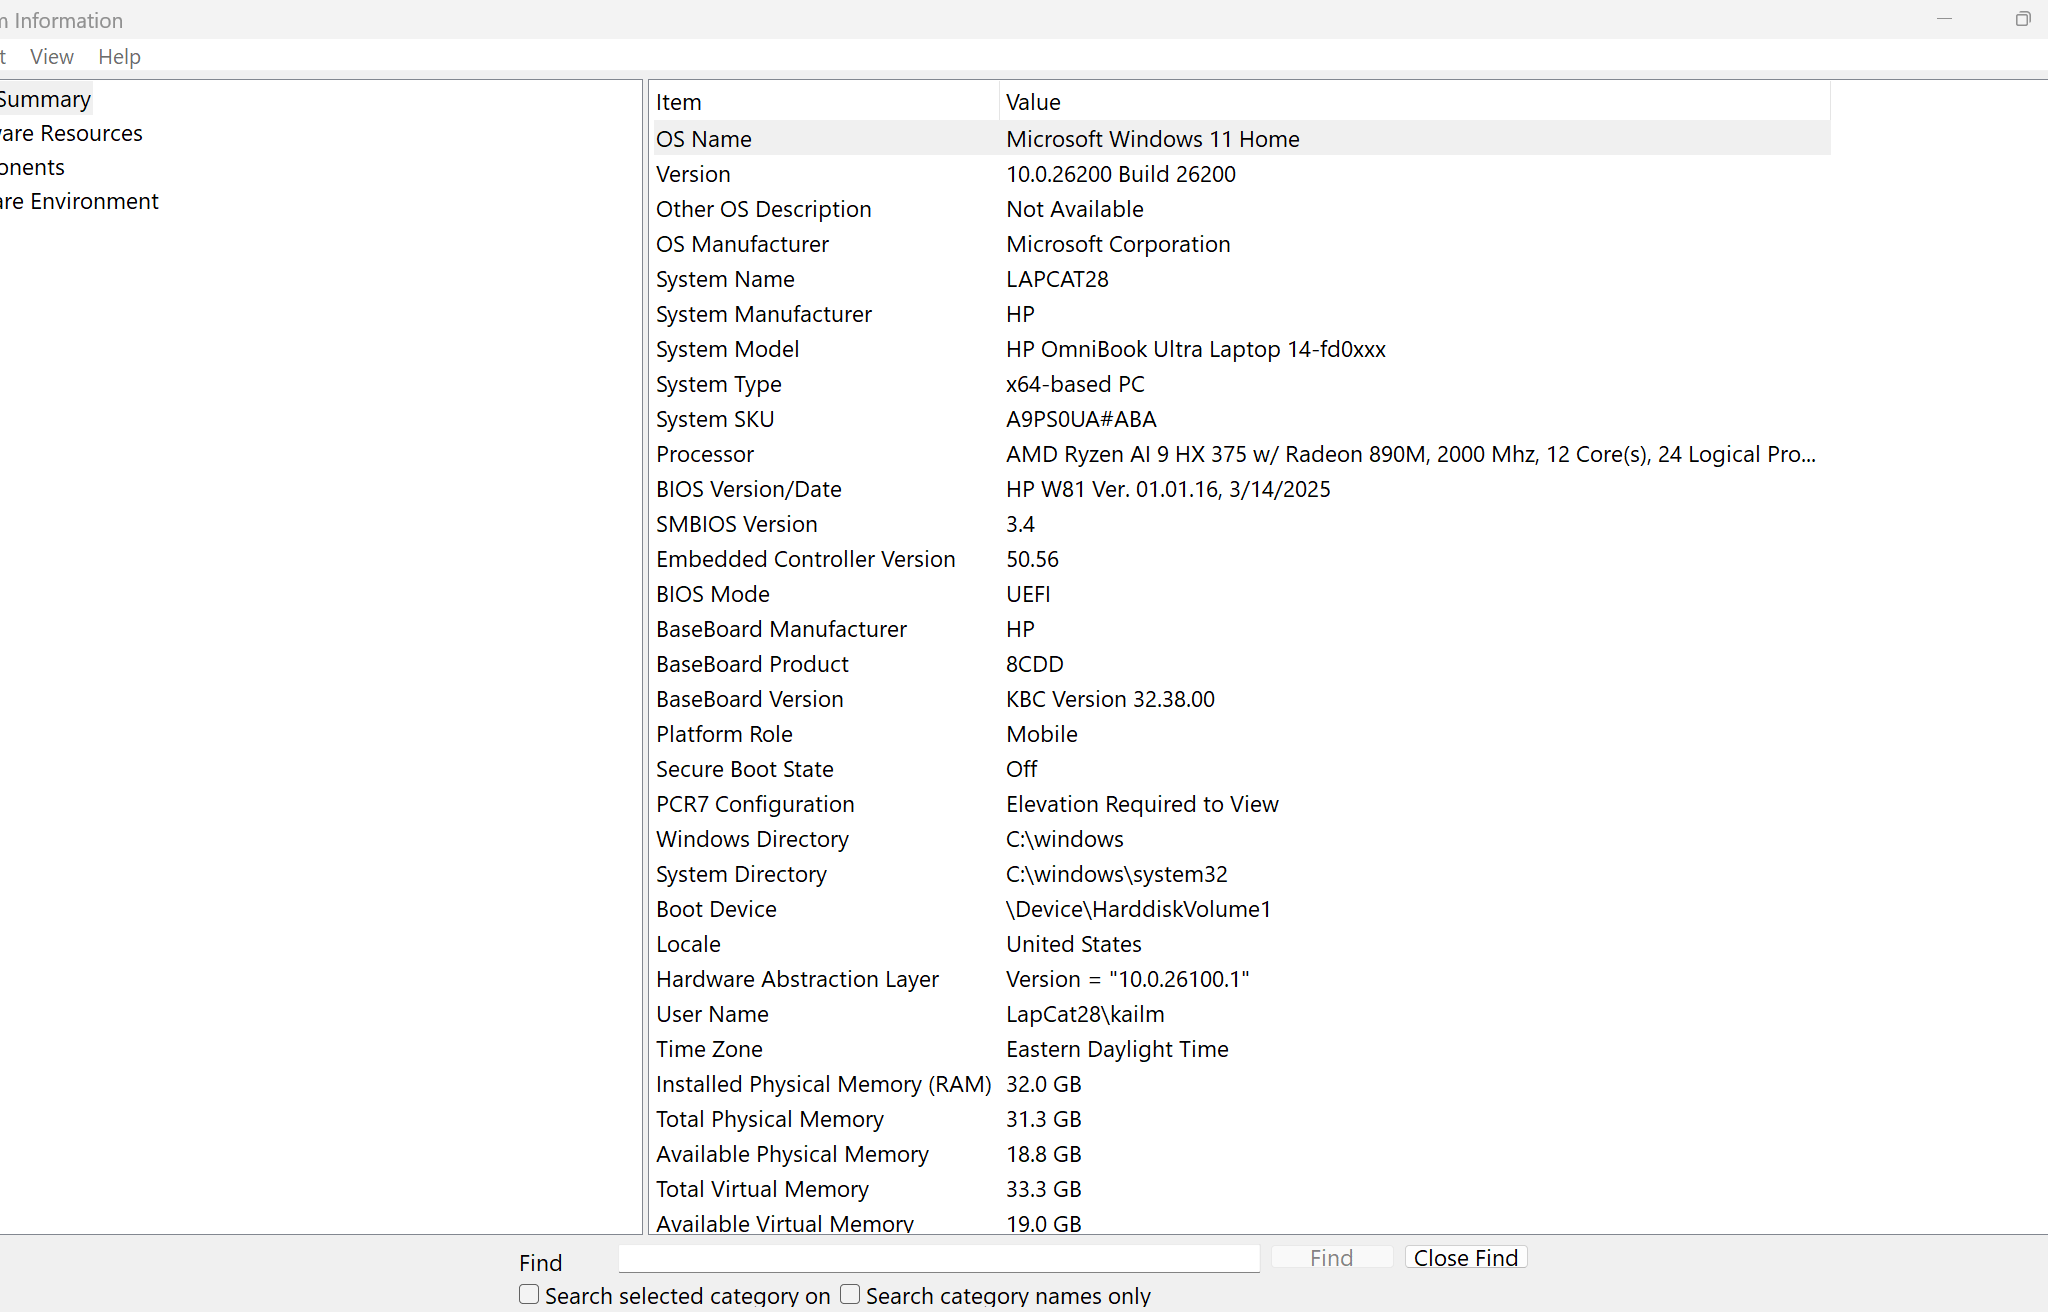
Task: Select the System Name row
Action: tap(1242, 279)
